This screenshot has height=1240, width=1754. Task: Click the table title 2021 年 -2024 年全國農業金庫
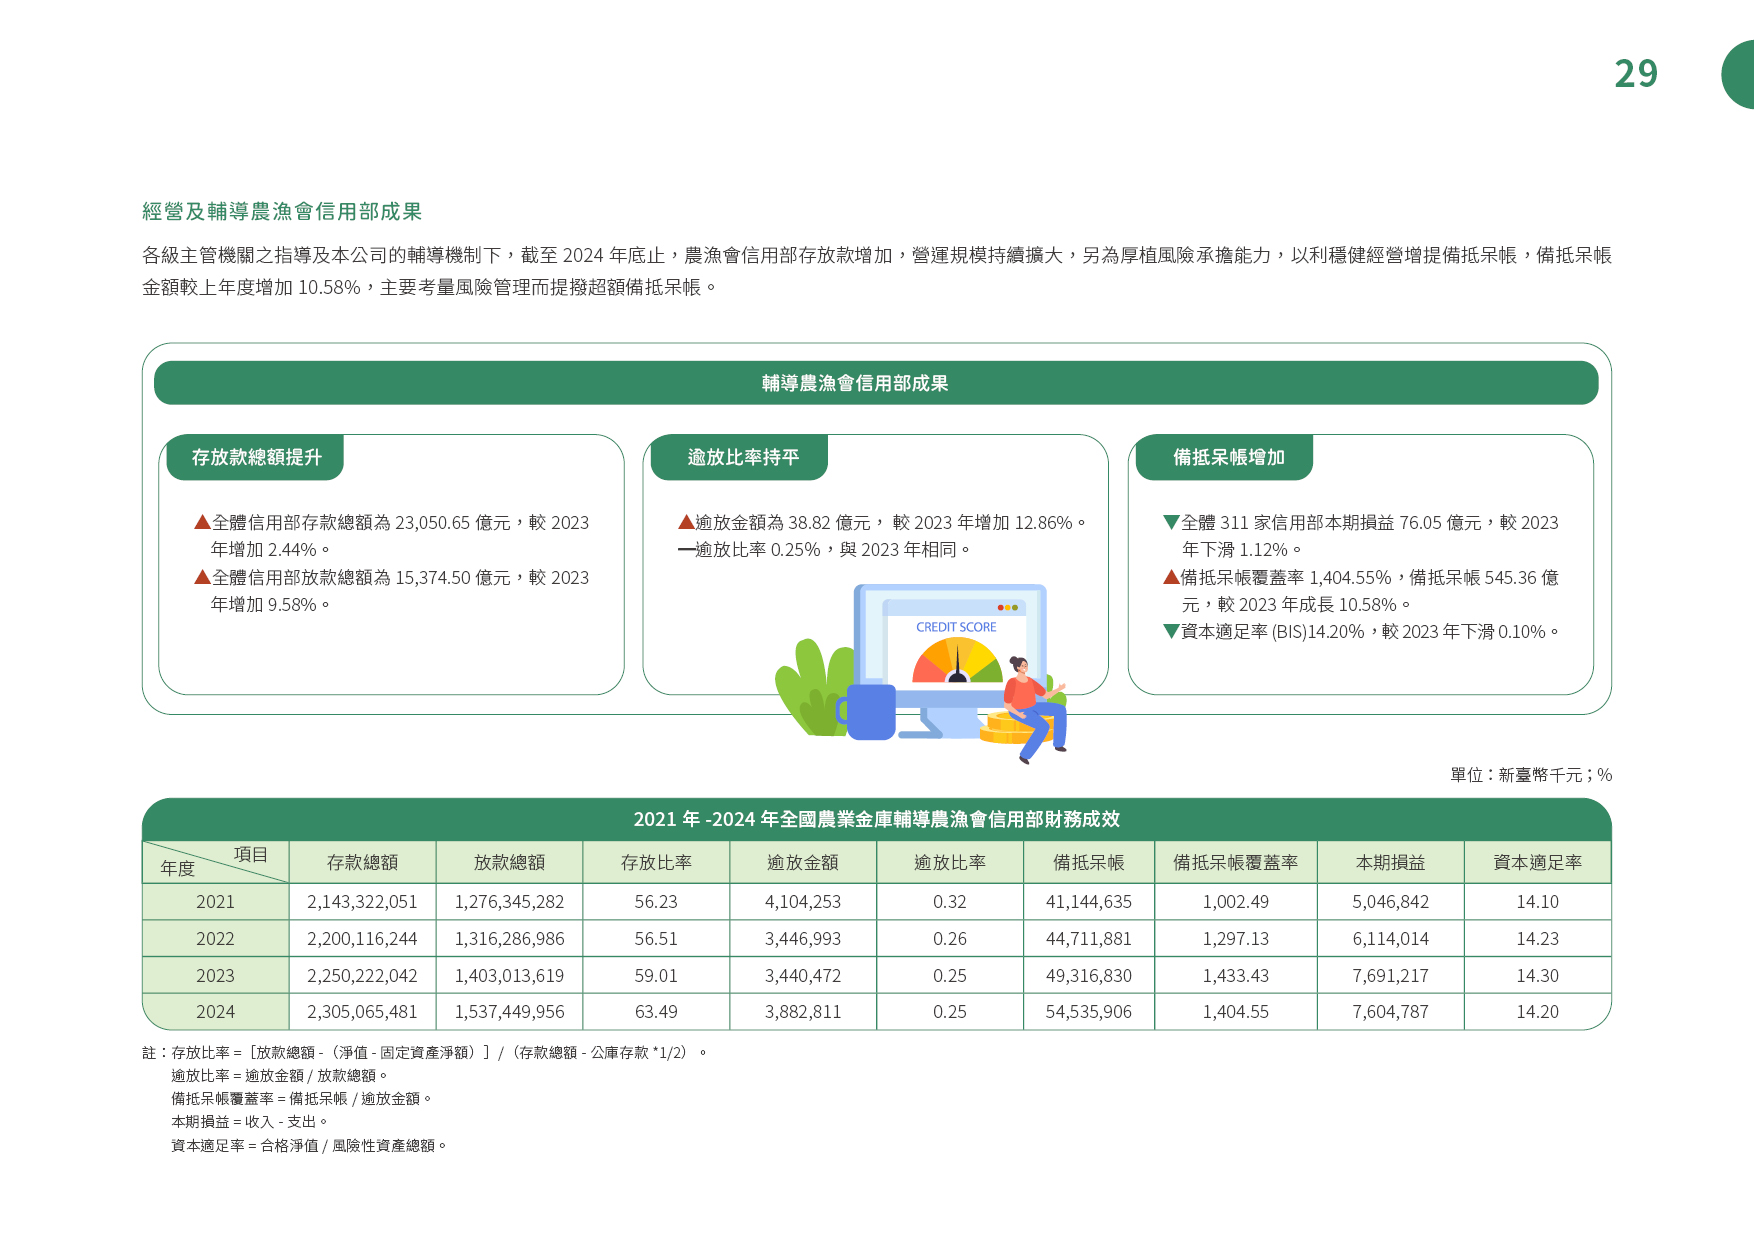pos(876,819)
